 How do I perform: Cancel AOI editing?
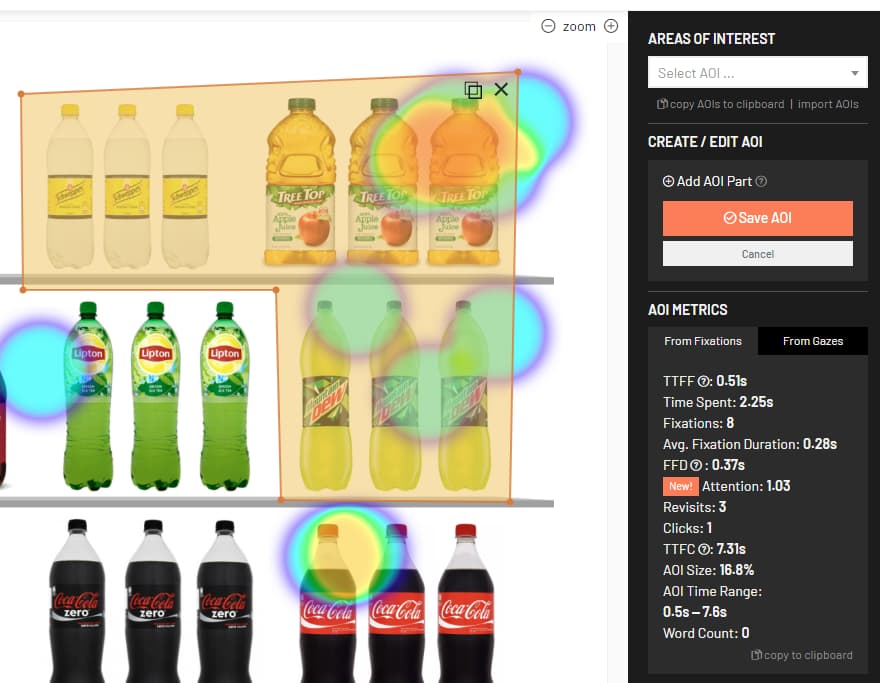[757, 254]
